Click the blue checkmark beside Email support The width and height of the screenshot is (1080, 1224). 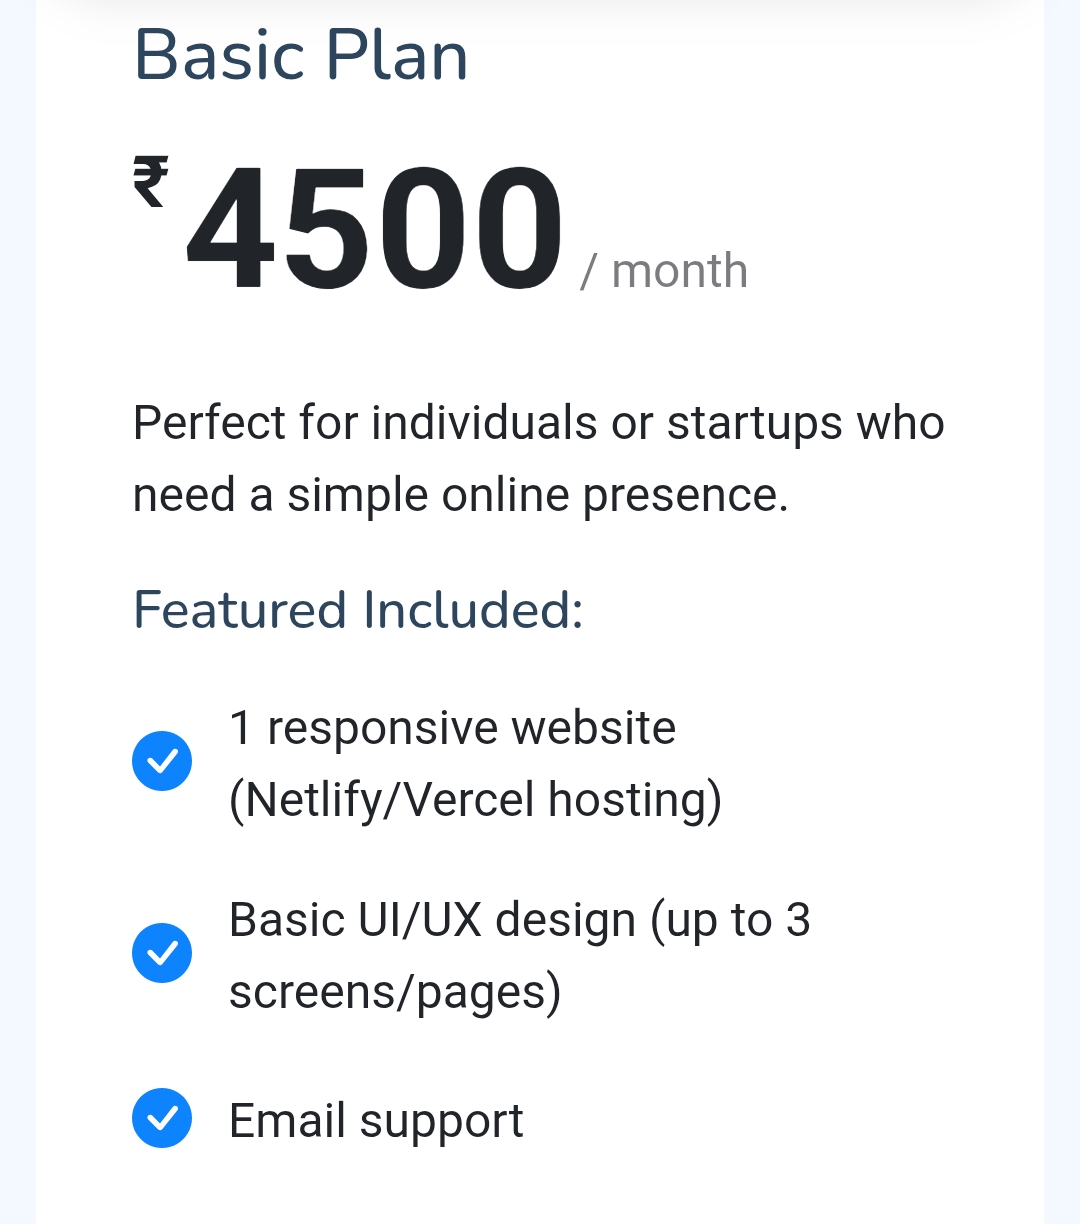tap(162, 1118)
